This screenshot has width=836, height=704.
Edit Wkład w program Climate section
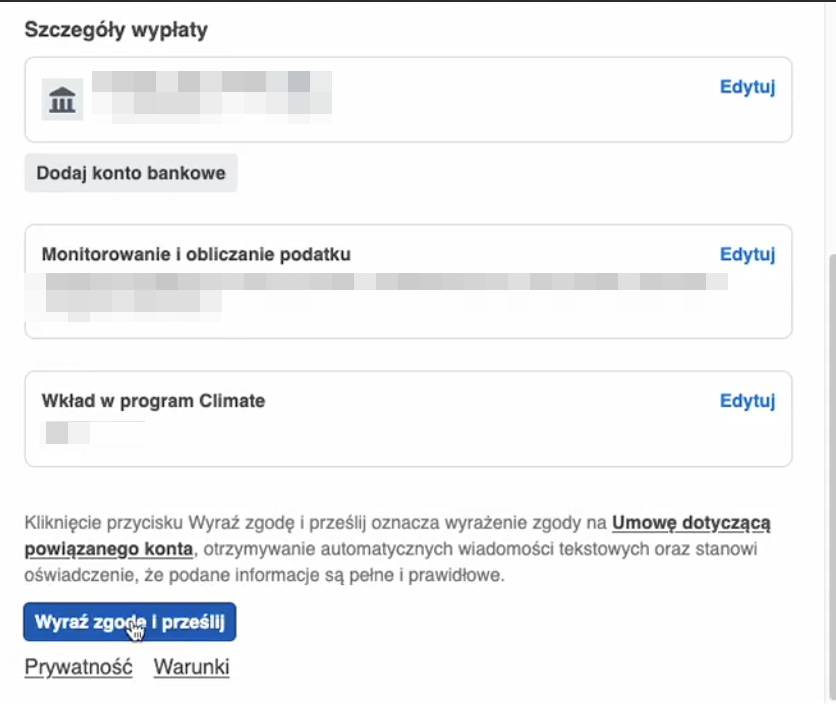coord(747,401)
